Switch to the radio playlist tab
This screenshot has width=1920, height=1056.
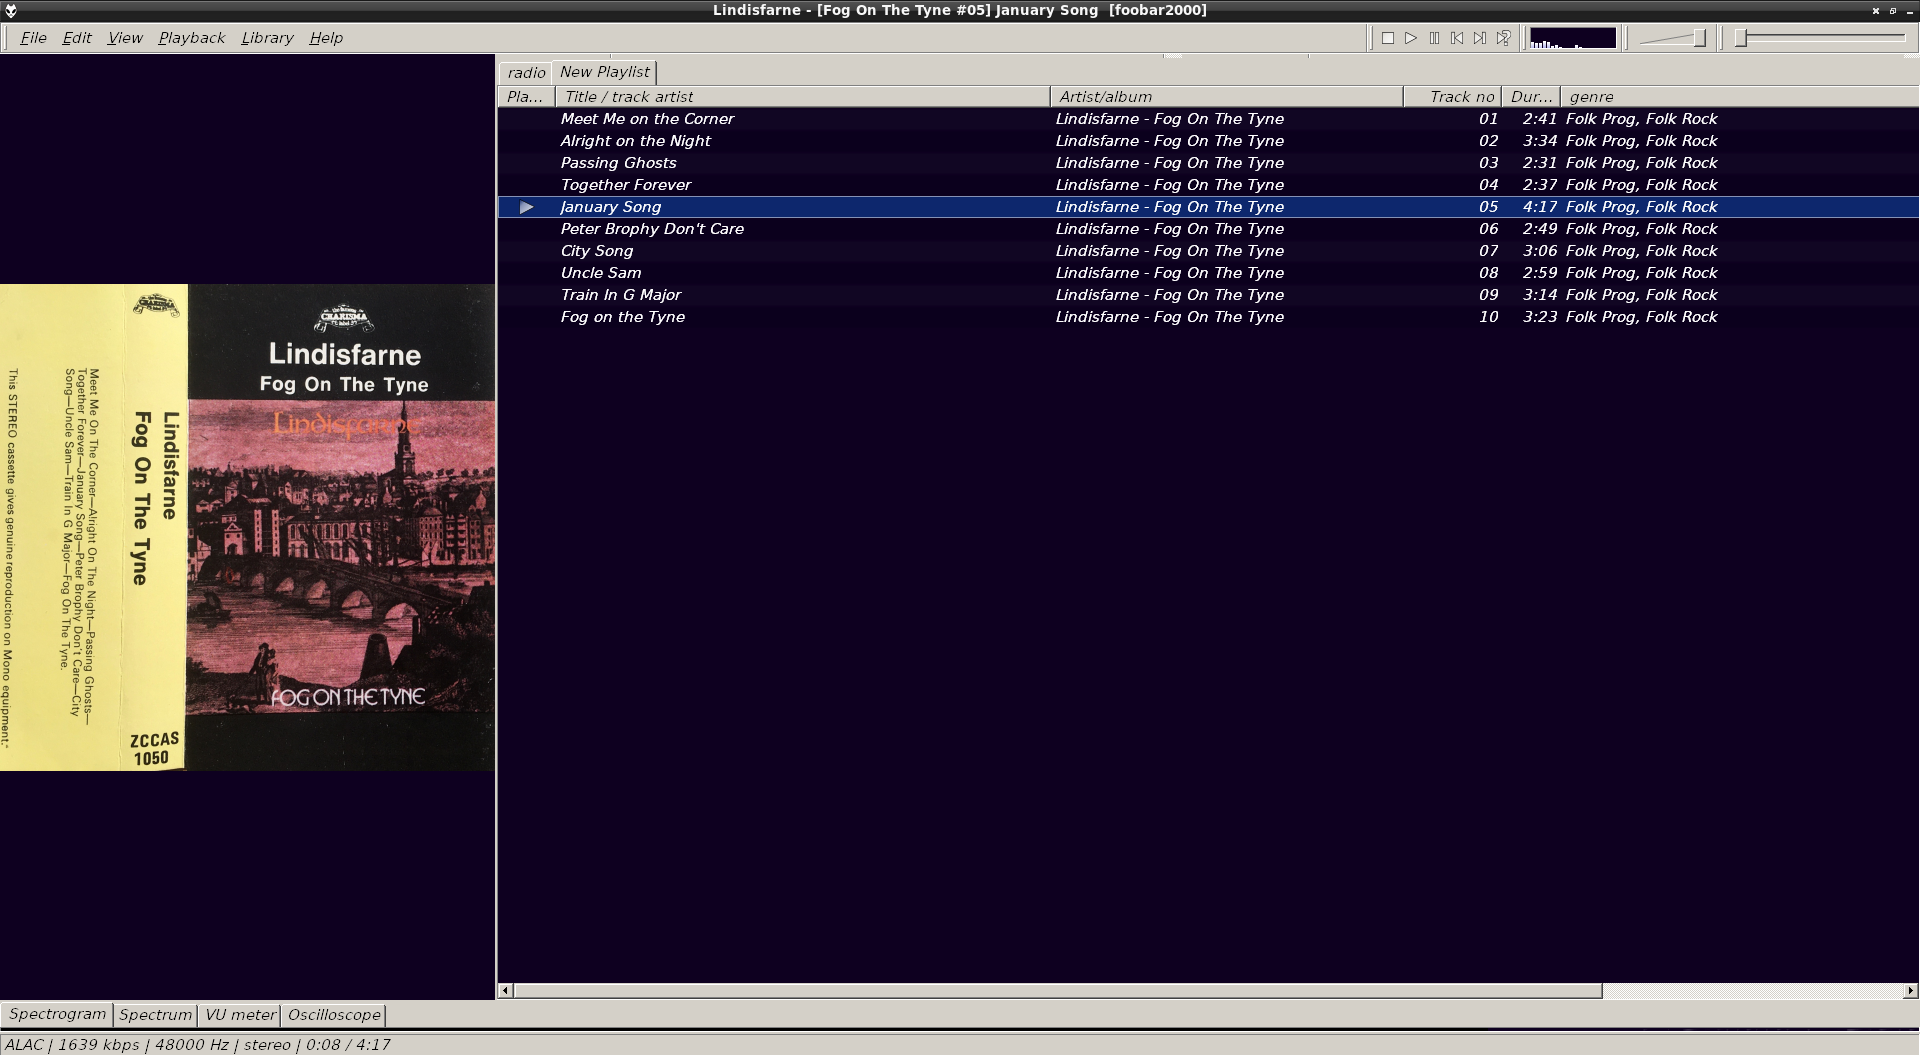pyautogui.click(x=526, y=73)
